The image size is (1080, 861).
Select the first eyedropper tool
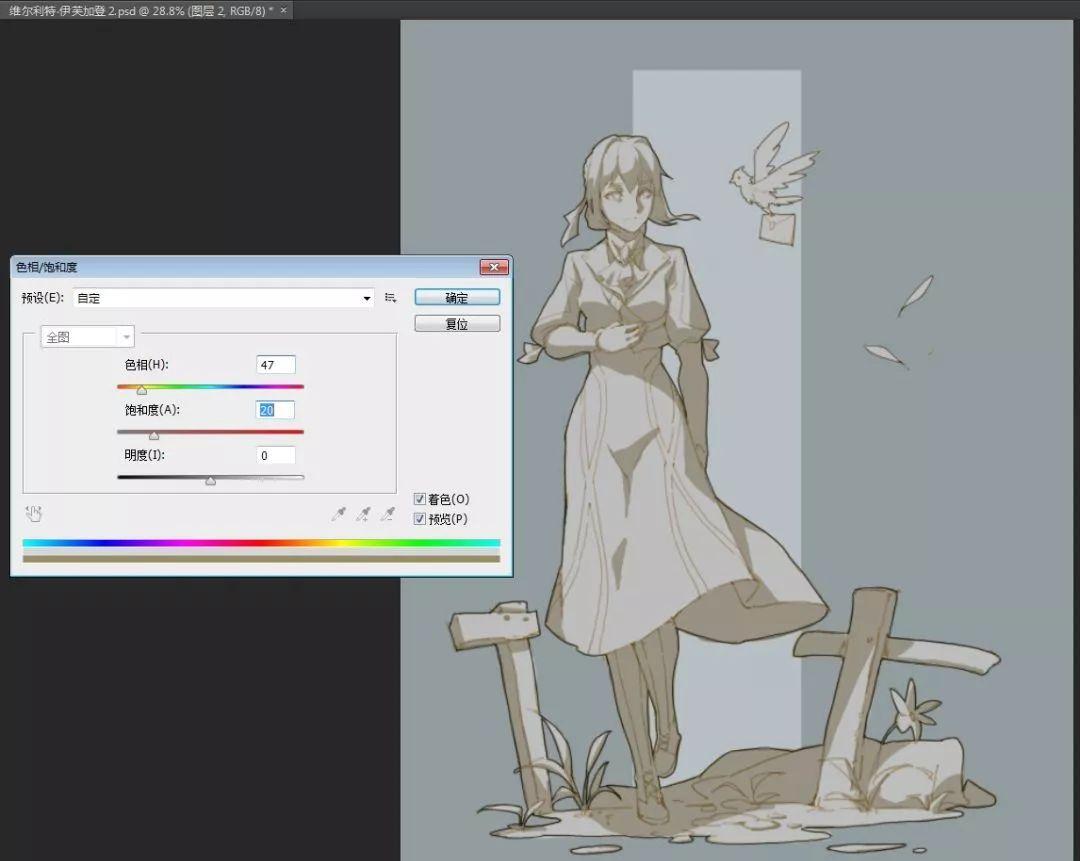click(338, 514)
